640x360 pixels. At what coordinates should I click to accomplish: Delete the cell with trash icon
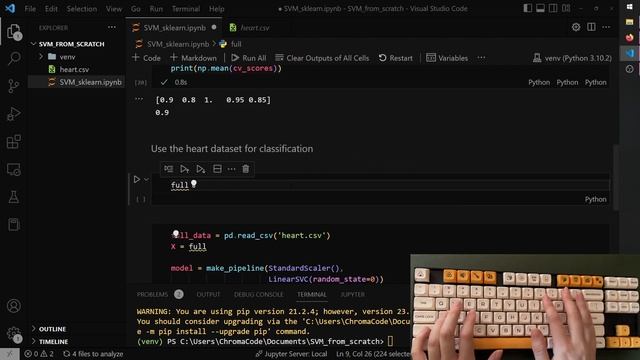246,169
